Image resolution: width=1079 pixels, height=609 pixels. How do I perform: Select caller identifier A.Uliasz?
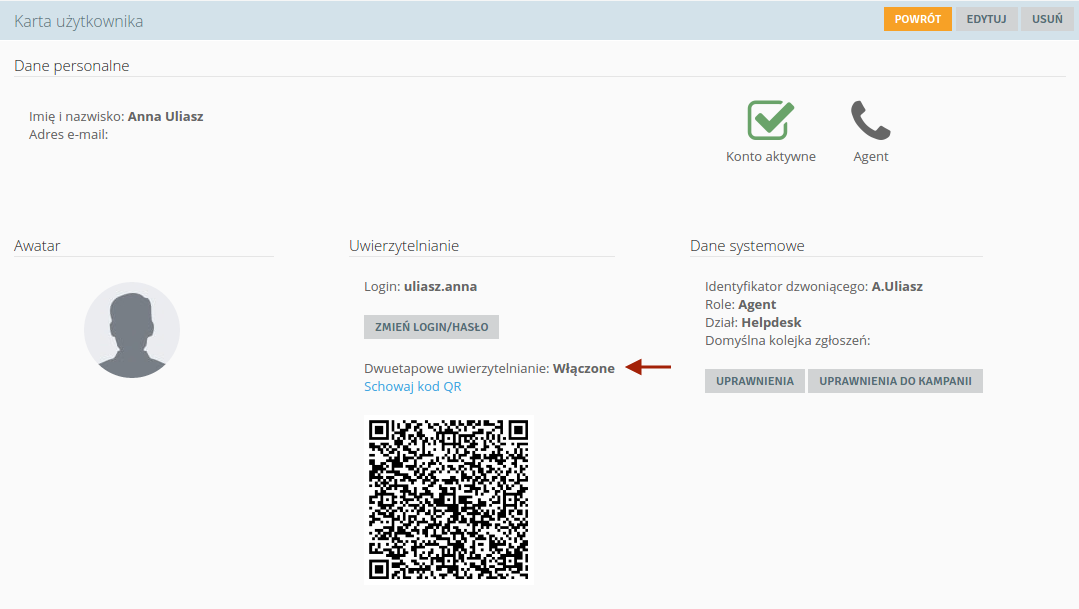897,286
